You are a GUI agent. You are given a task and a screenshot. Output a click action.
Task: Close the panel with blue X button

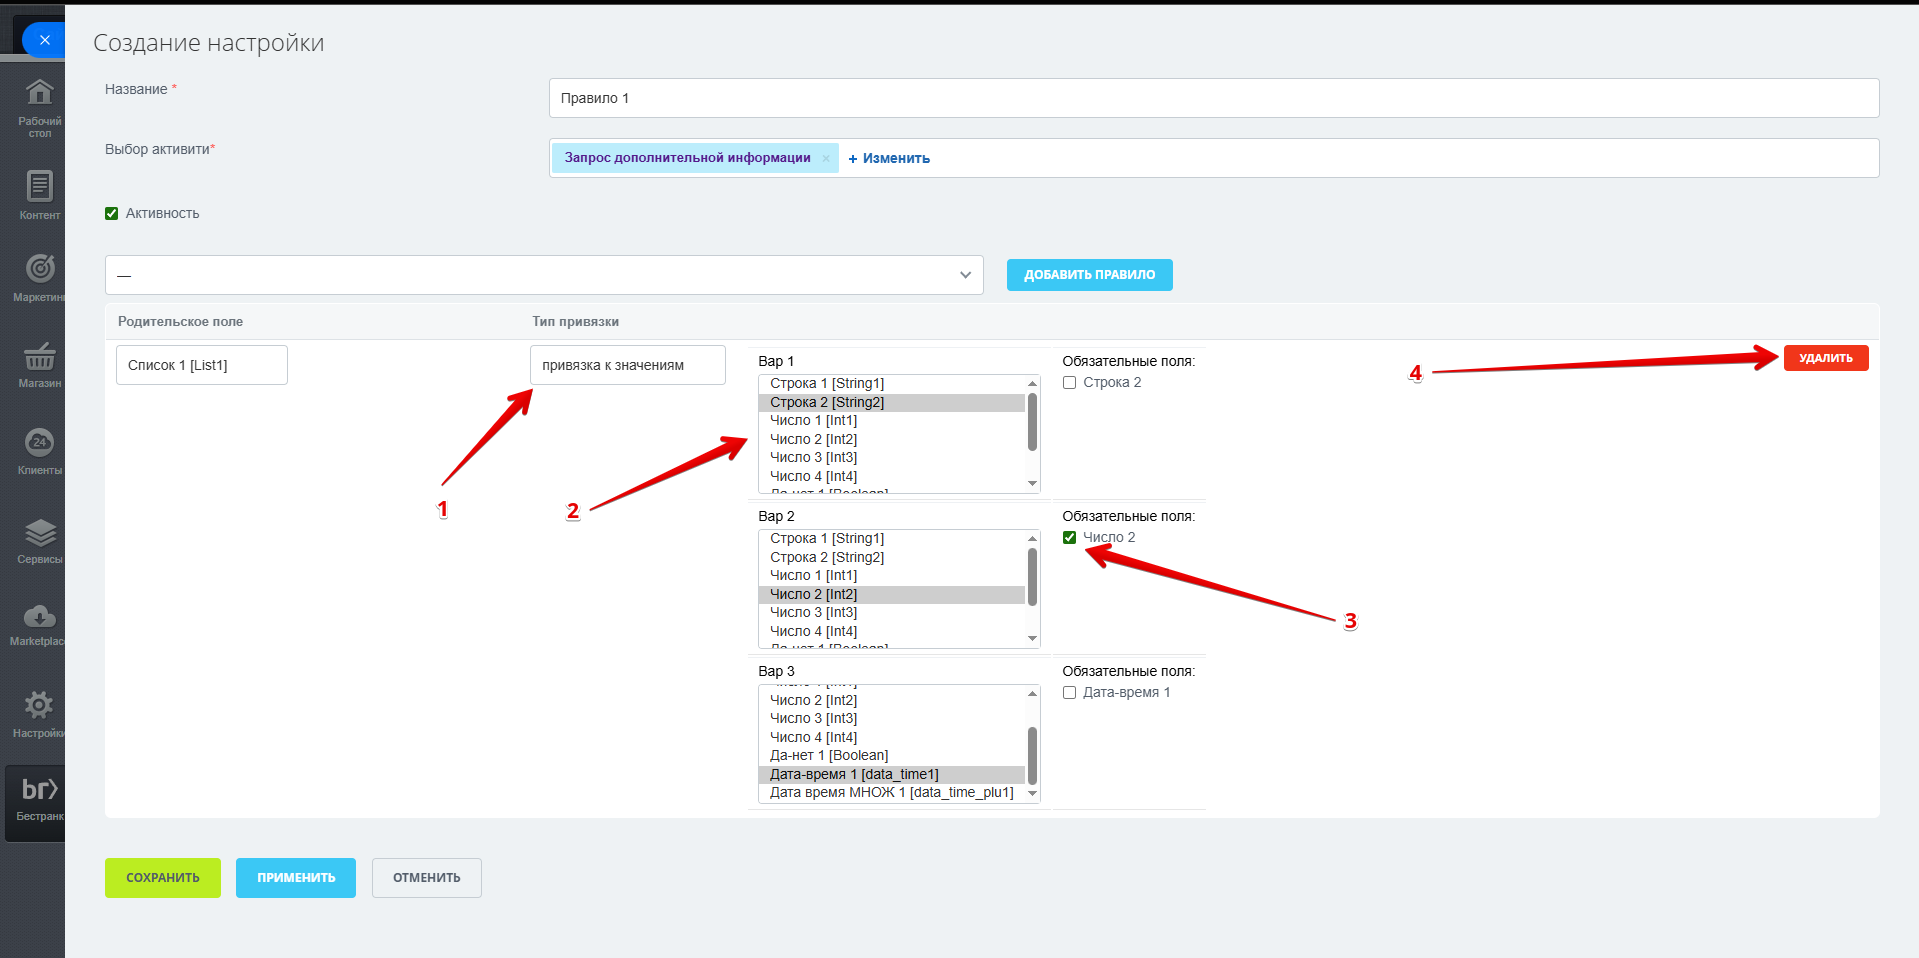(44, 40)
